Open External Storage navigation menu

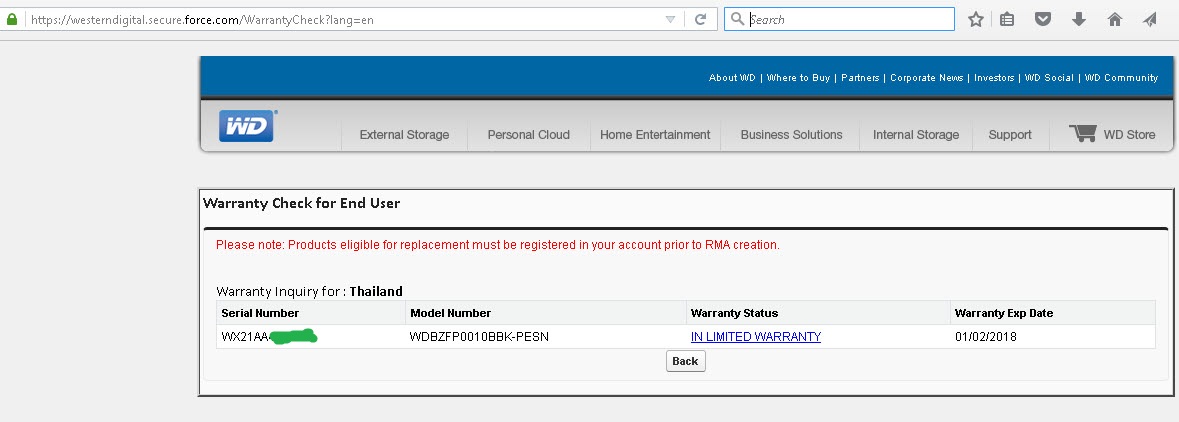pos(404,135)
